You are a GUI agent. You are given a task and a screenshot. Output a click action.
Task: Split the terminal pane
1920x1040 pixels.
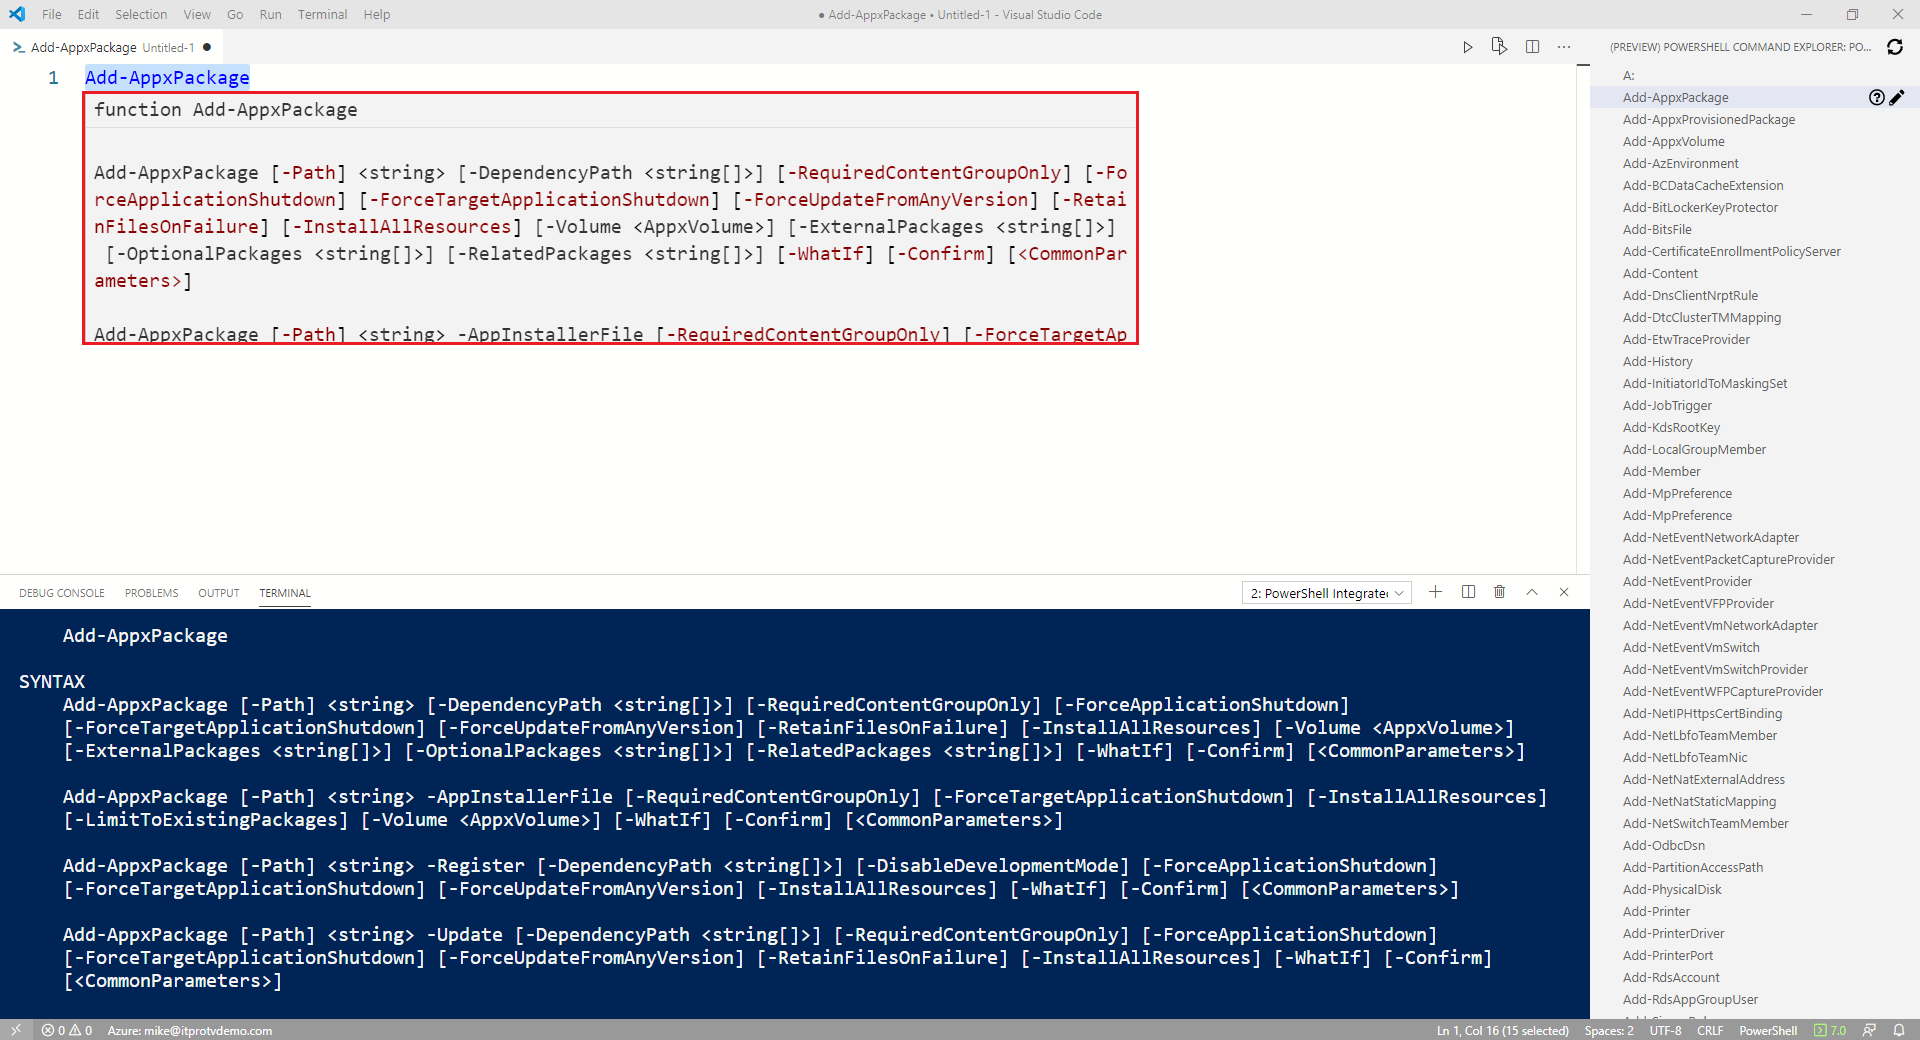[x=1468, y=592]
